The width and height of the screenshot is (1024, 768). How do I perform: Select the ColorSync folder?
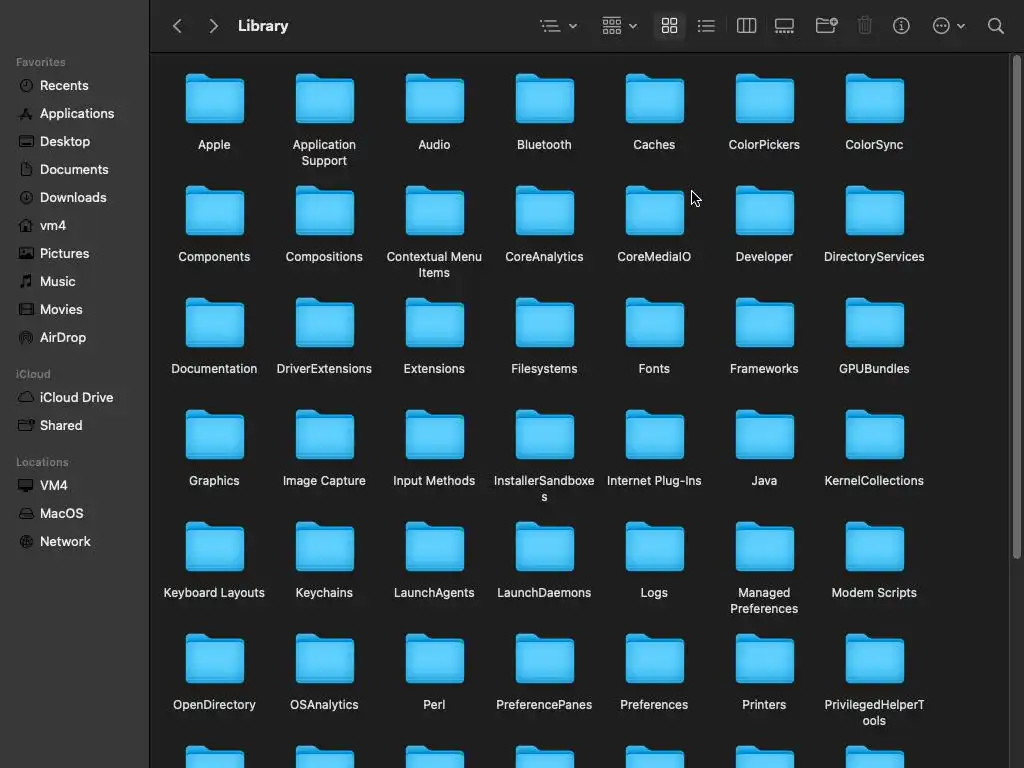click(874, 99)
